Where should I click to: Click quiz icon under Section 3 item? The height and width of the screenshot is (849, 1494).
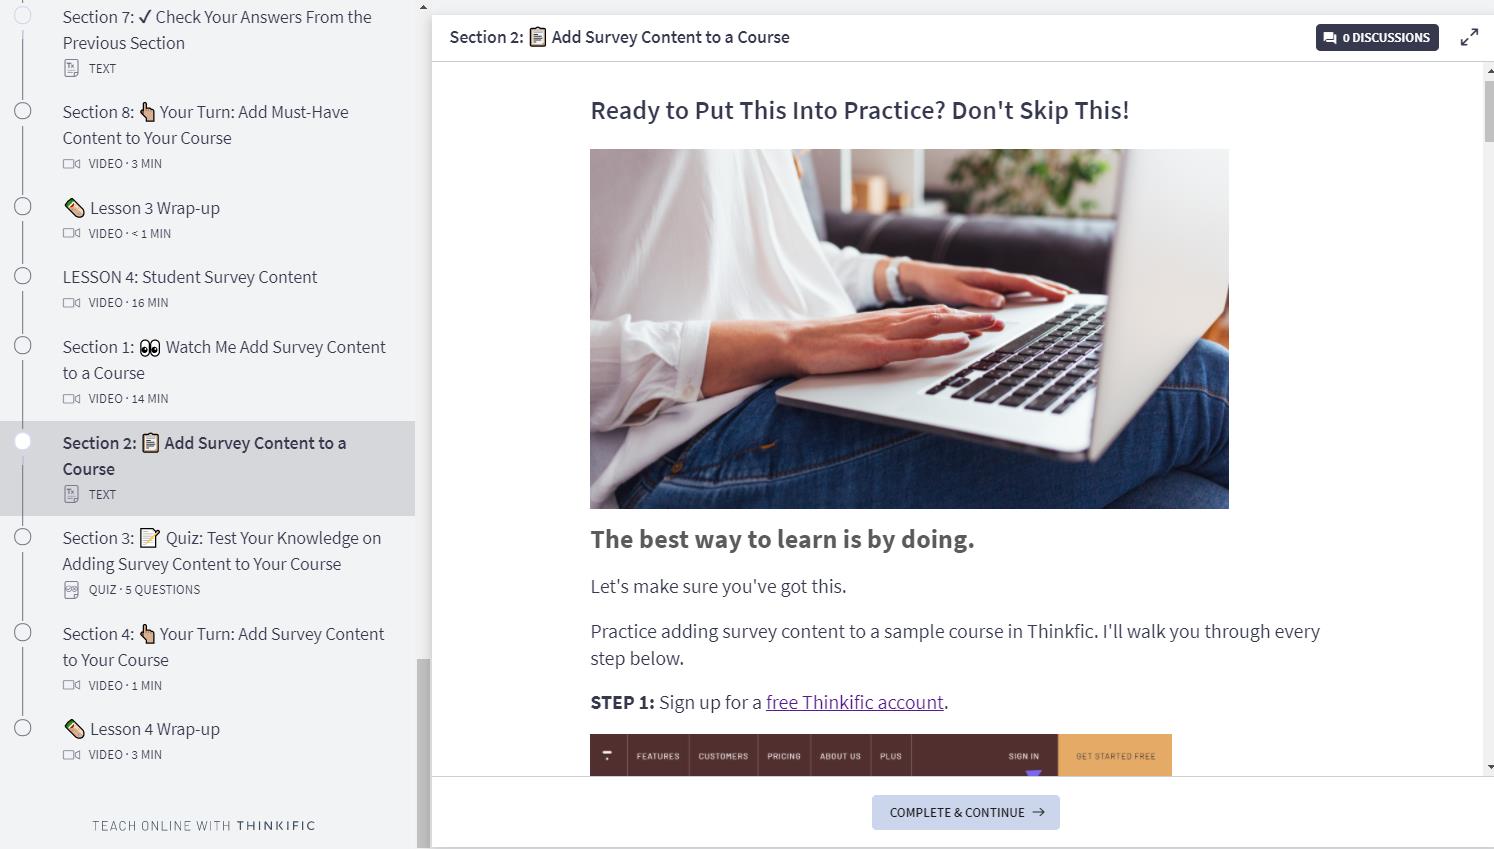click(x=71, y=589)
